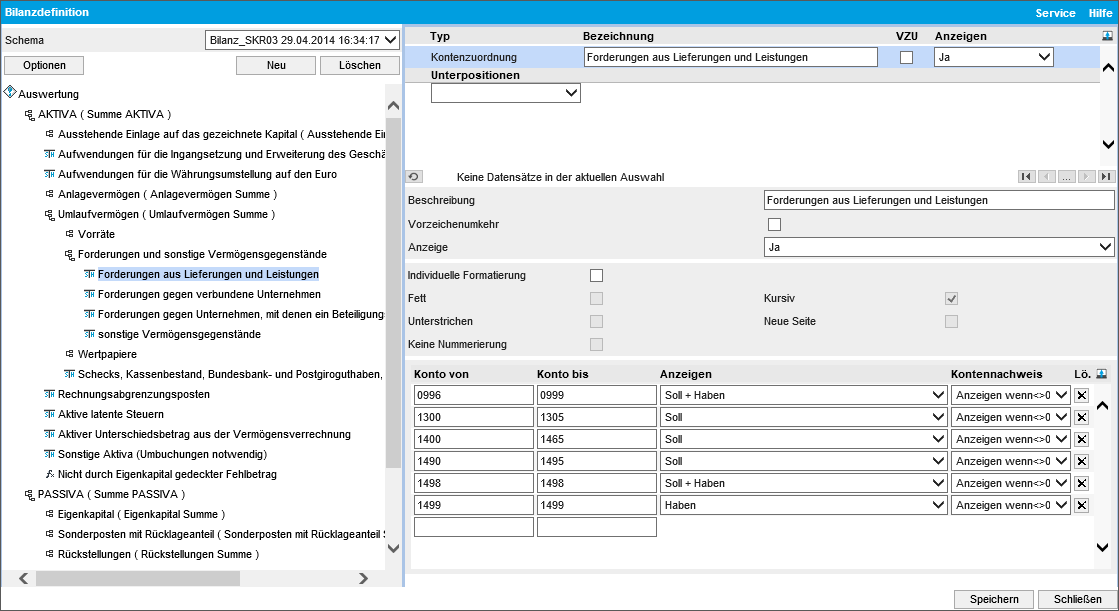Delete the 0996 to 0999 account row
The width and height of the screenshot is (1119, 611).
[1082, 395]
